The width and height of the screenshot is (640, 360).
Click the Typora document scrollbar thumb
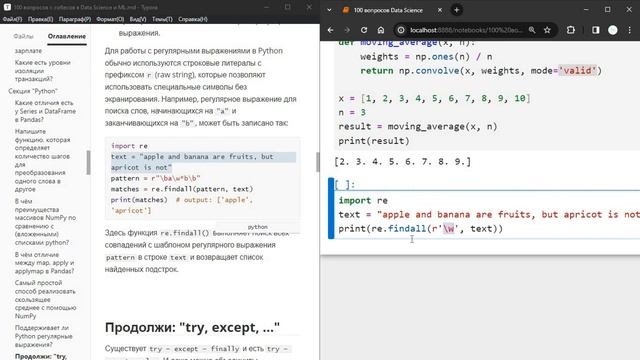click(x=318, y=162)
